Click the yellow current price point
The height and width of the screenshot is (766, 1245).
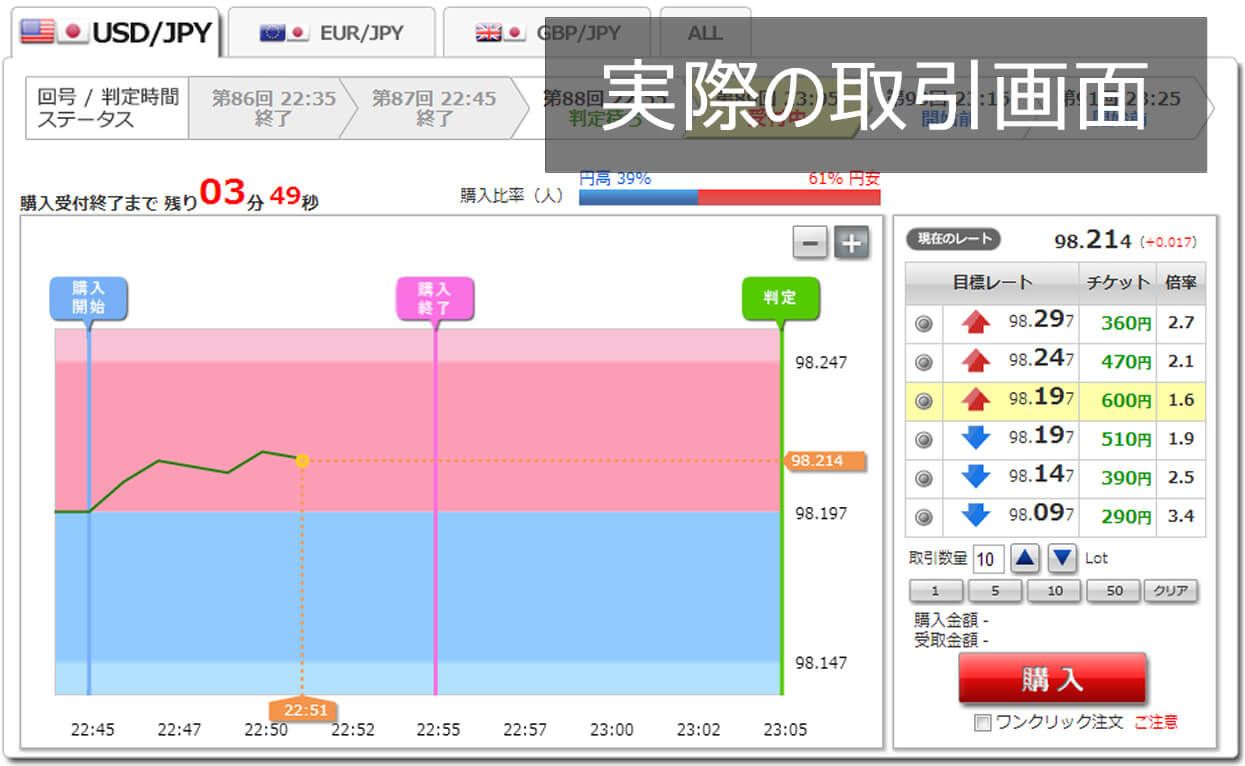[x=302, y=461]
